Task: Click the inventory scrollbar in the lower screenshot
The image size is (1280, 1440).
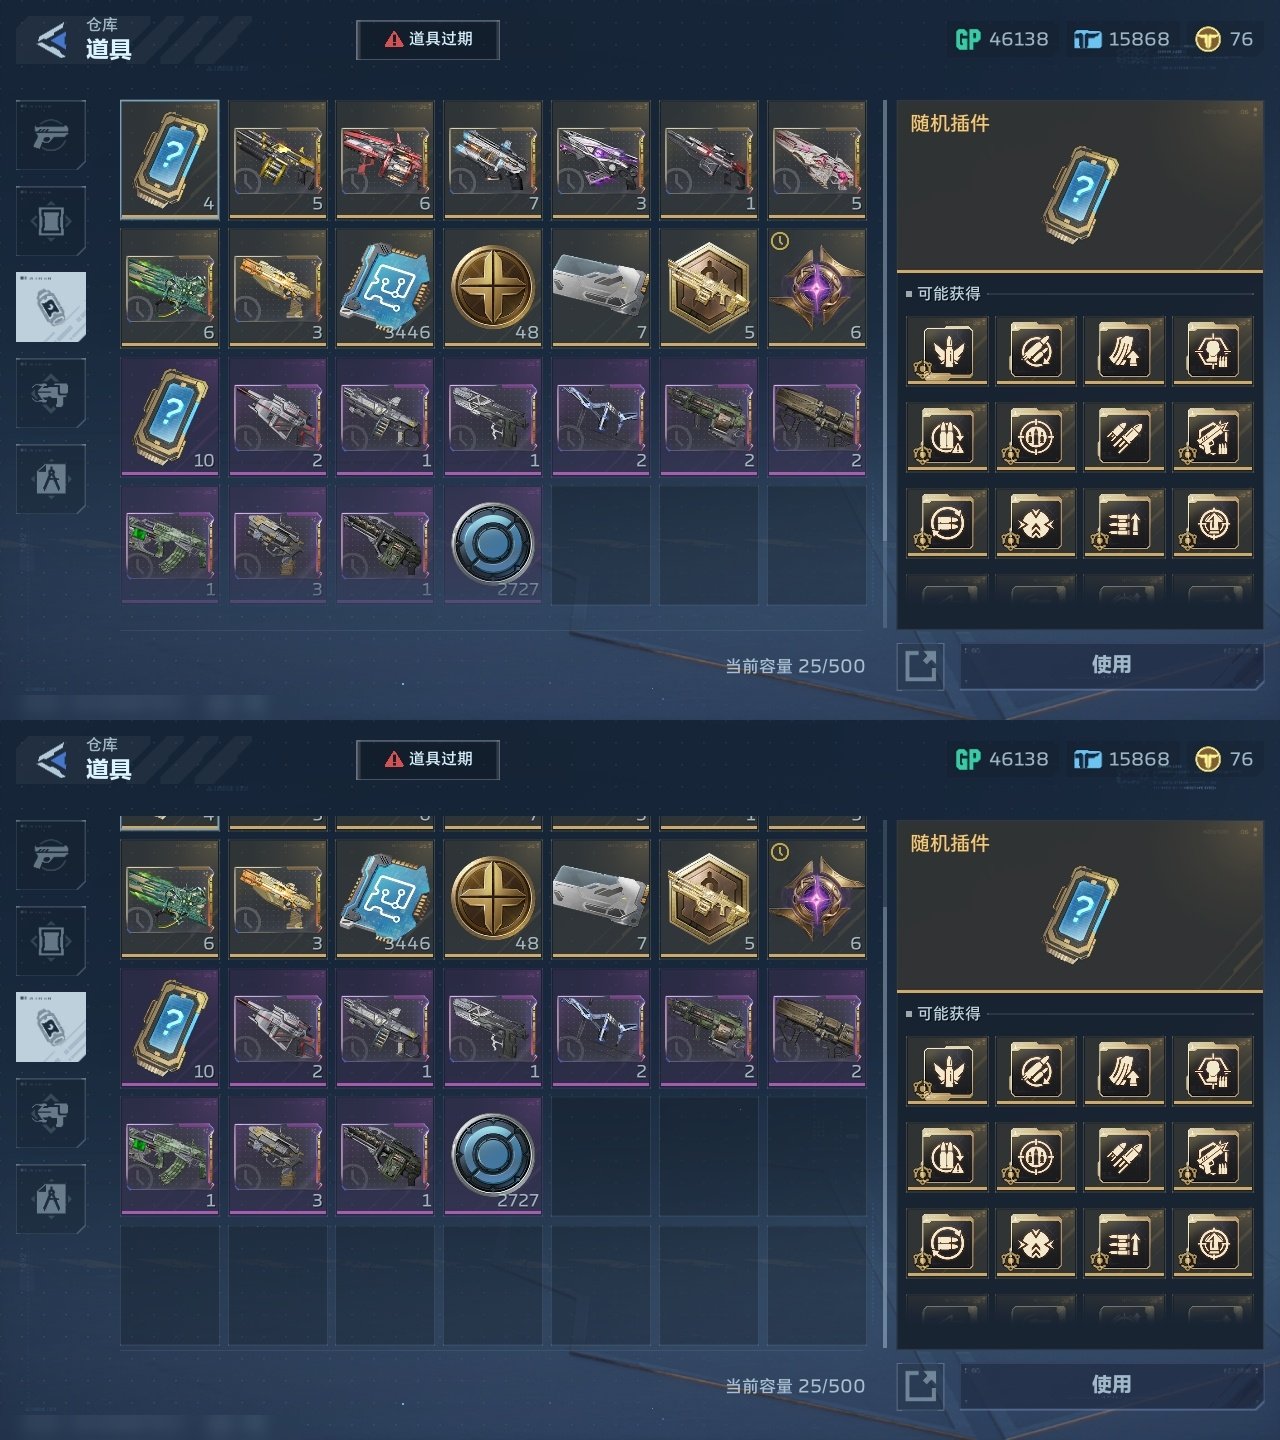Action: pyautogui.click(x=884, y=1084)
